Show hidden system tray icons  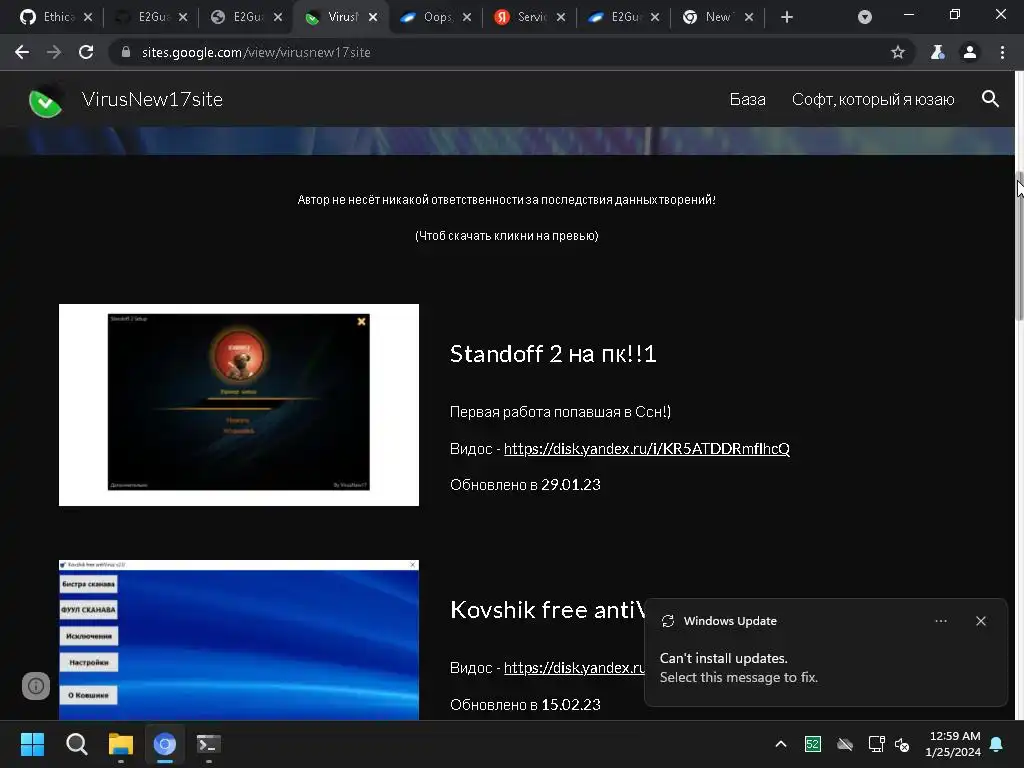(780, 744)
